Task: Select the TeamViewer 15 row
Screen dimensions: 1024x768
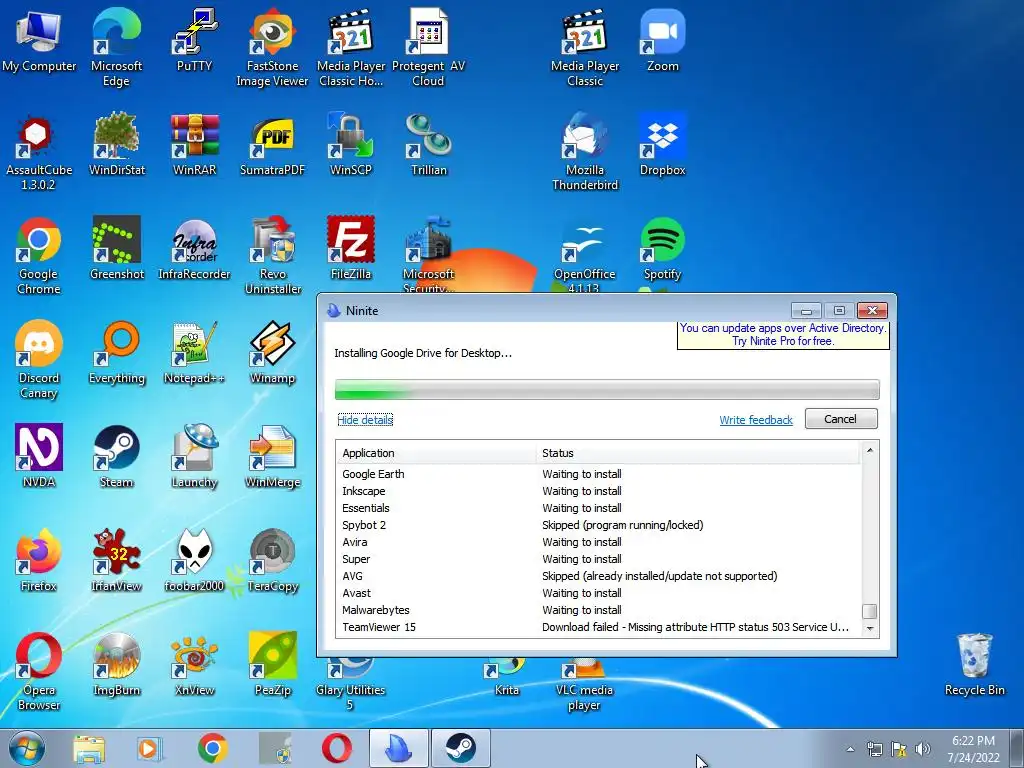Action: pos(599,627)
